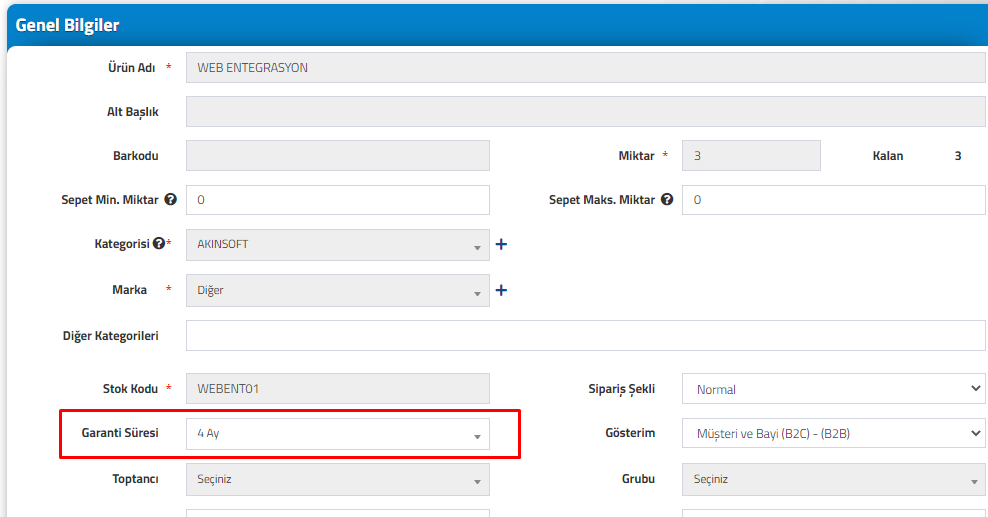Click the Ürün Adı input field
Screen dimensions: 988x517
(x=585, y=67)
